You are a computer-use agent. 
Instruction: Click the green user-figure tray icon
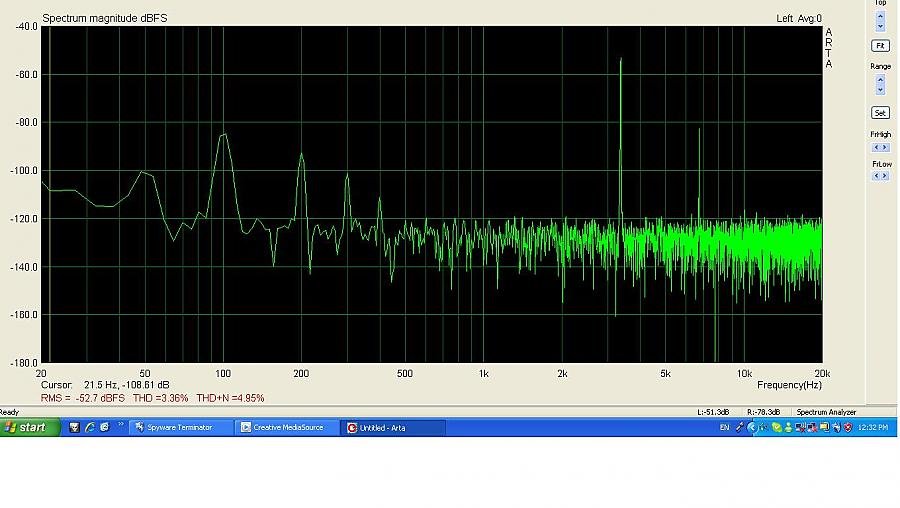(788, 428)
